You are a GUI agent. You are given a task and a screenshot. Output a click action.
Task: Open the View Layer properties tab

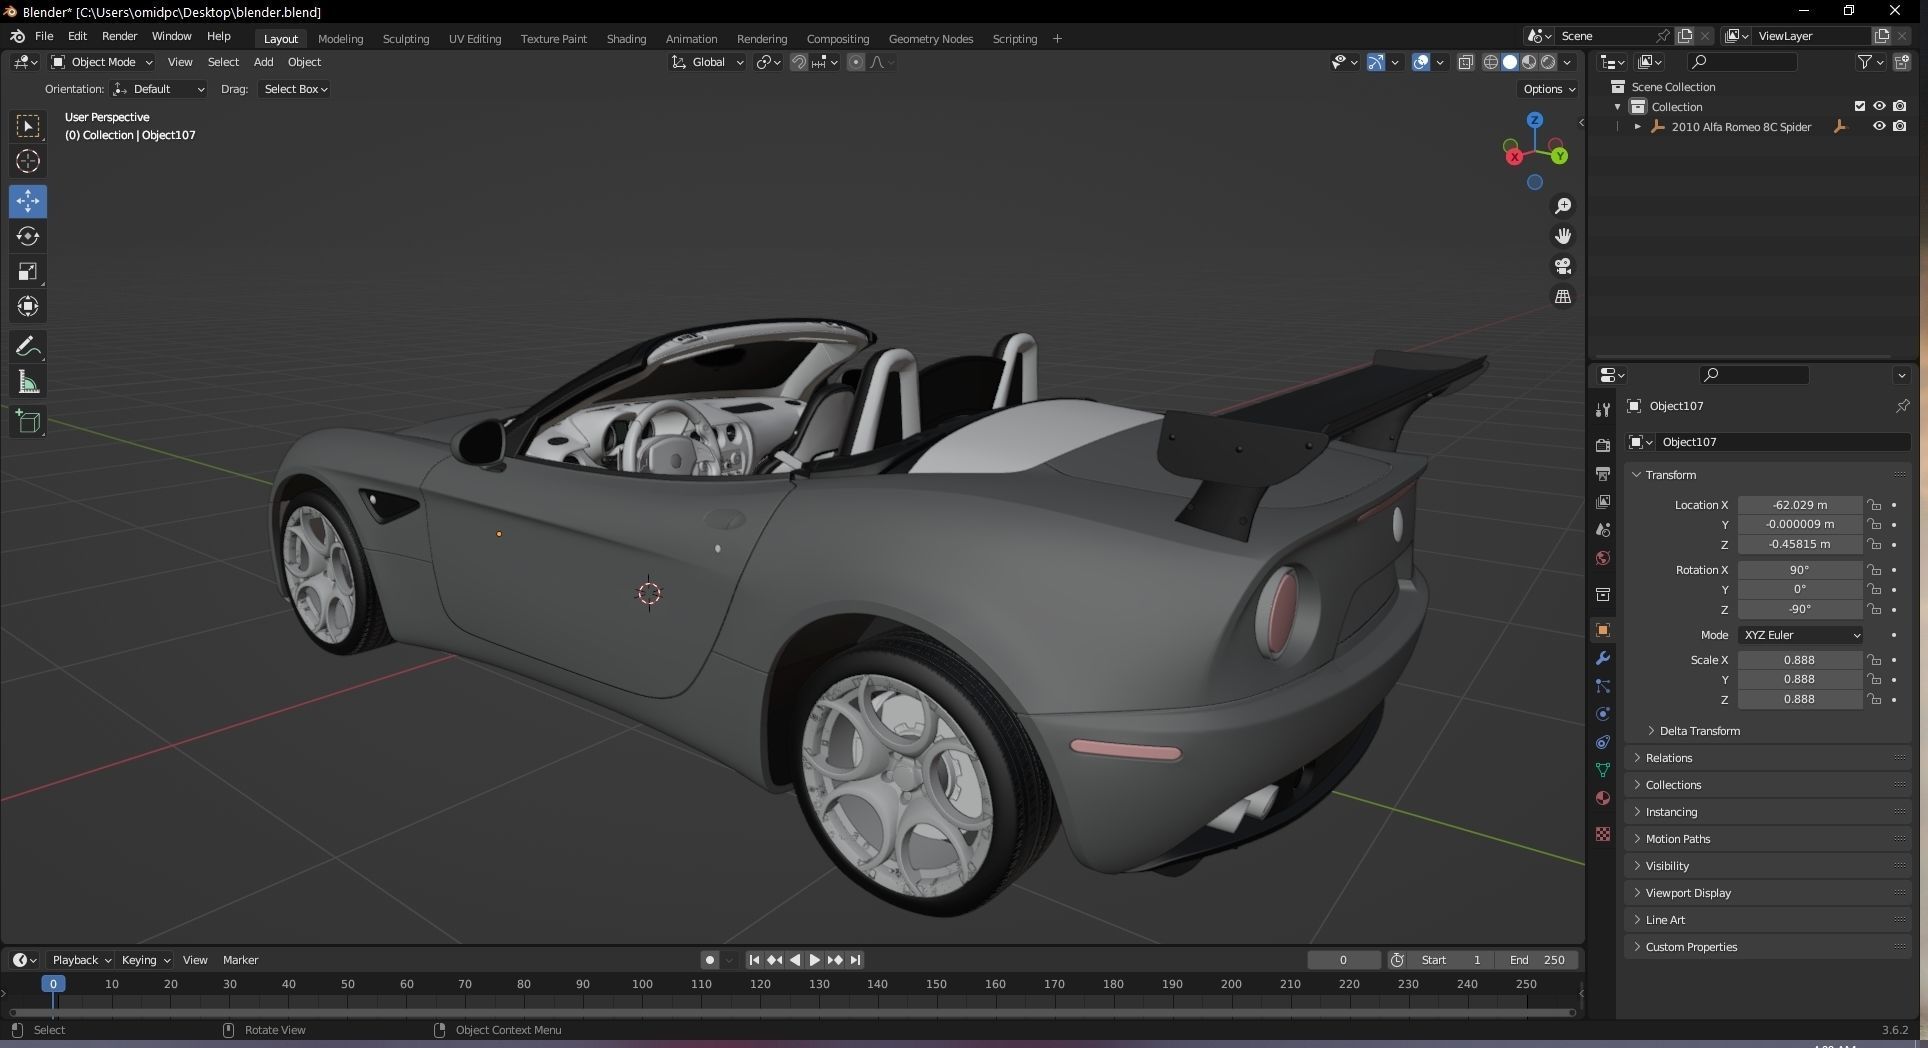pos(1602,501)
